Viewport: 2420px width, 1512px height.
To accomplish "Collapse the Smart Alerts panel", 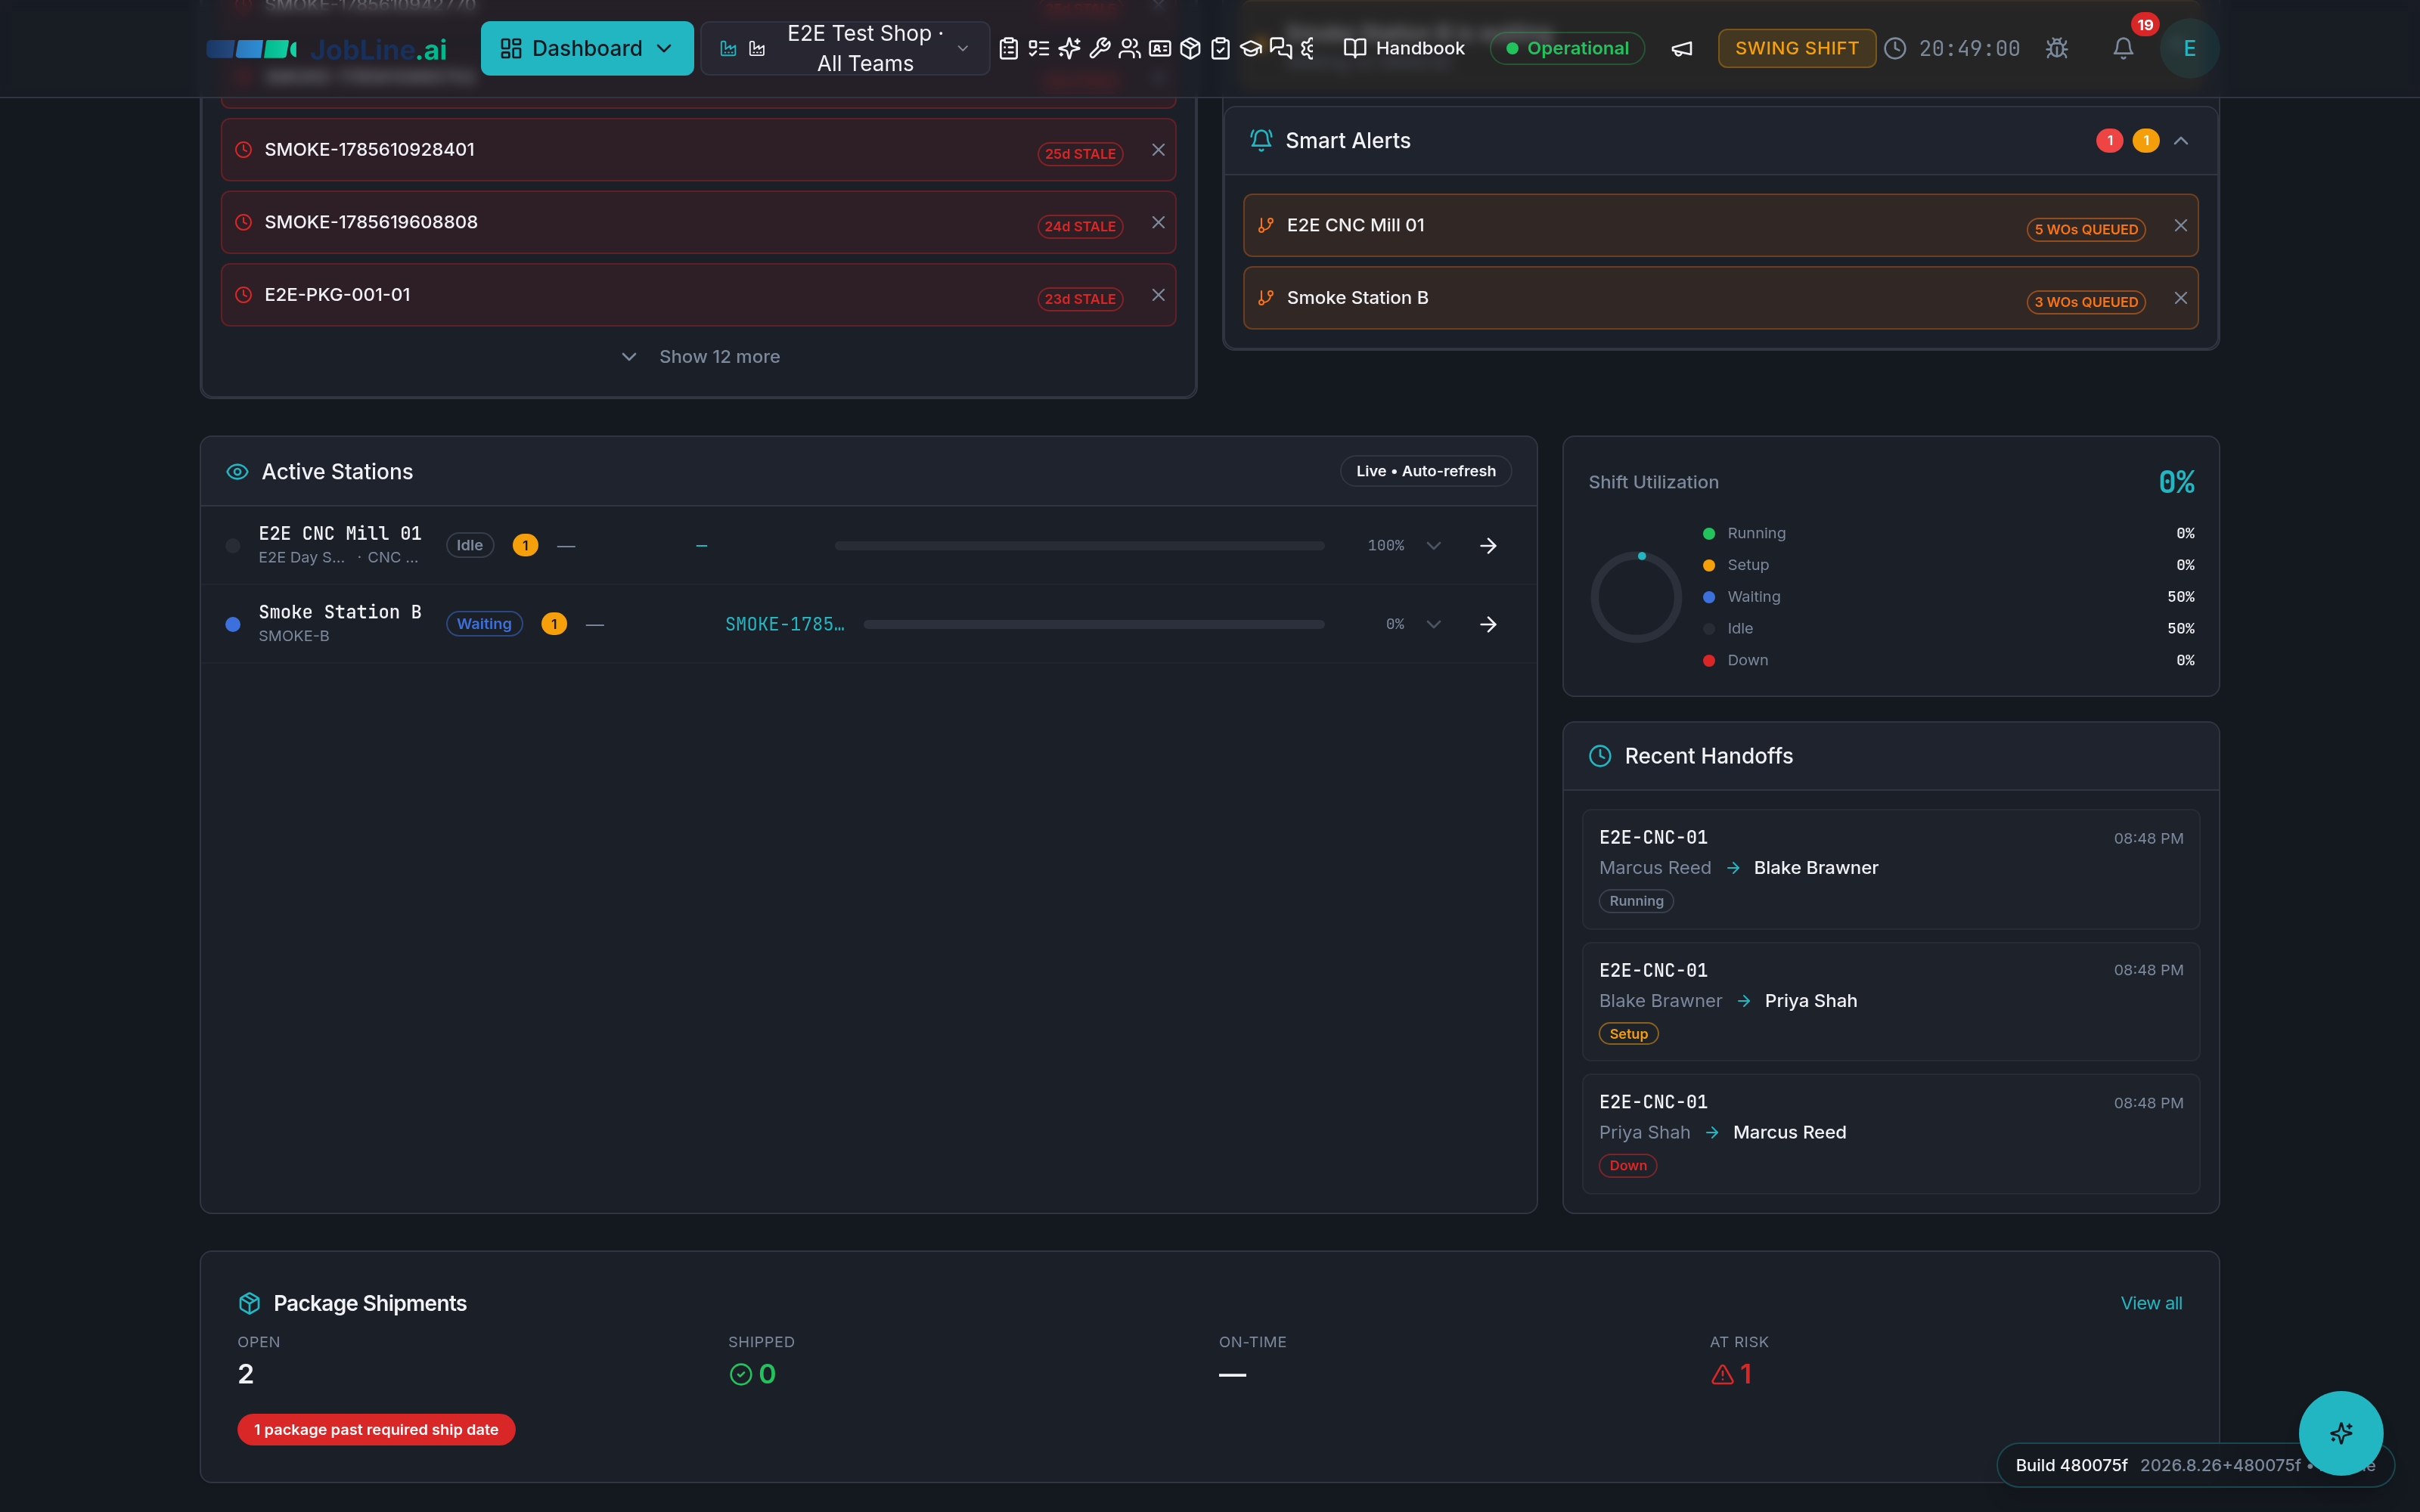I will click(x=2181, y=141).
